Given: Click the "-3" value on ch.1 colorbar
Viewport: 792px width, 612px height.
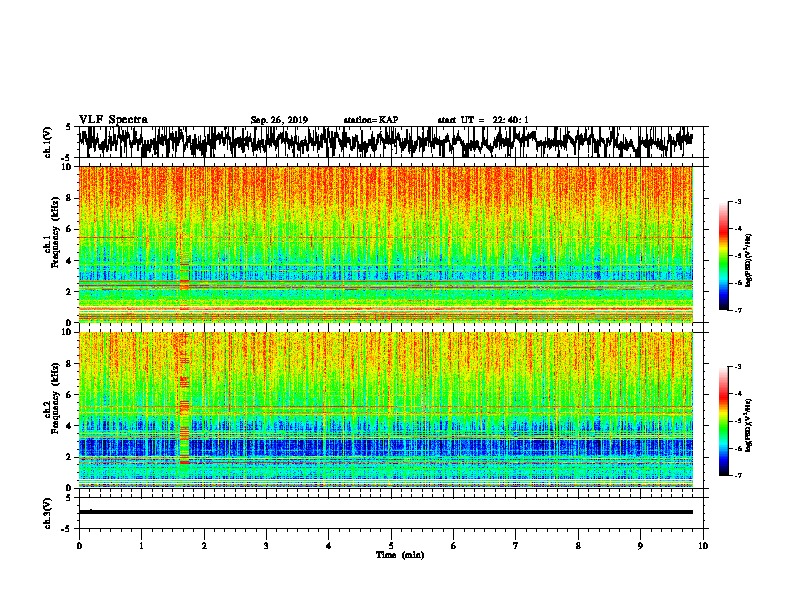Looking at the screenshot, I should 738,201.
